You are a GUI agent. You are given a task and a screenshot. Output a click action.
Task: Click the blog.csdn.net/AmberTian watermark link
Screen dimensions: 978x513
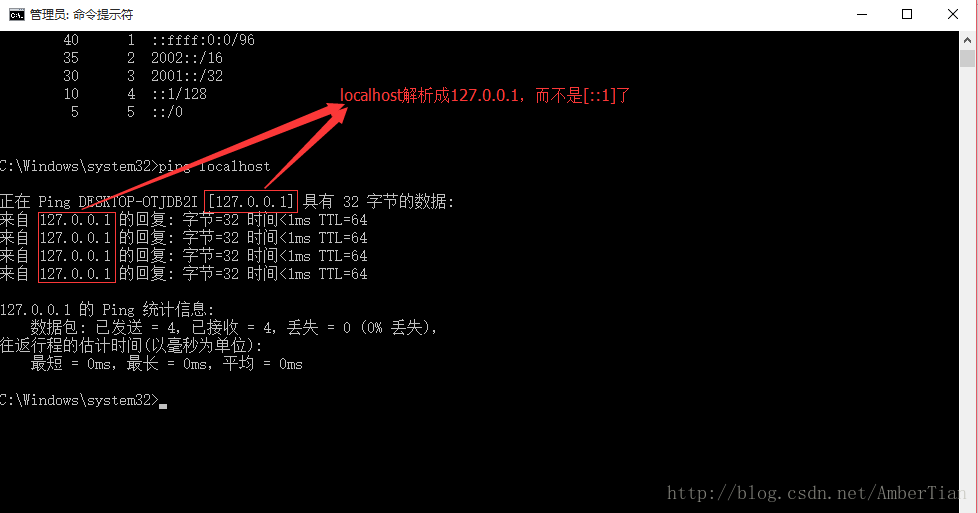(816, 493)
